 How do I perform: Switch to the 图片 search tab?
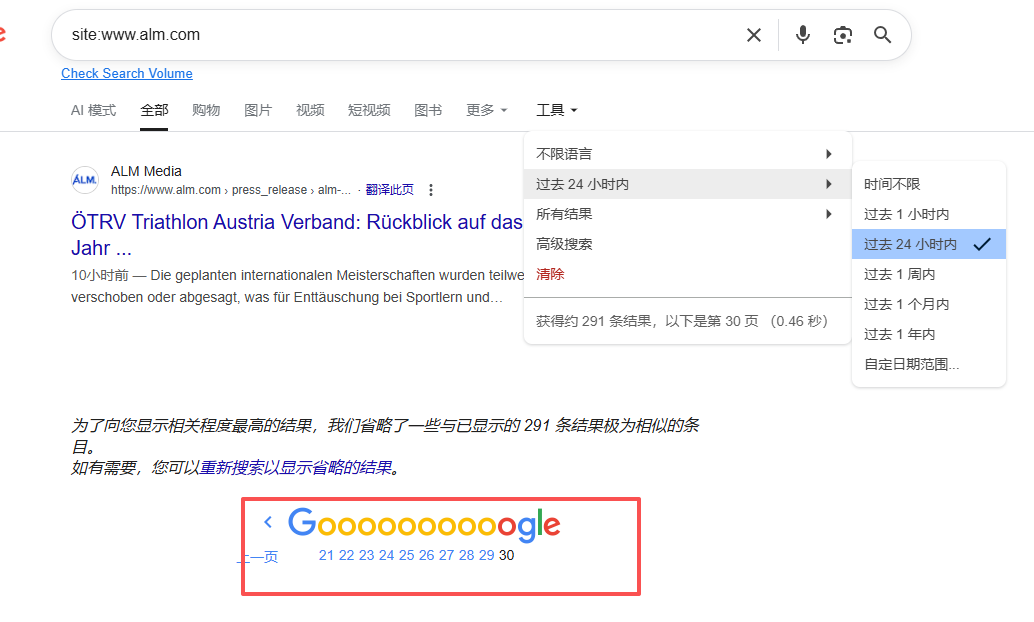tap(258, 110)
